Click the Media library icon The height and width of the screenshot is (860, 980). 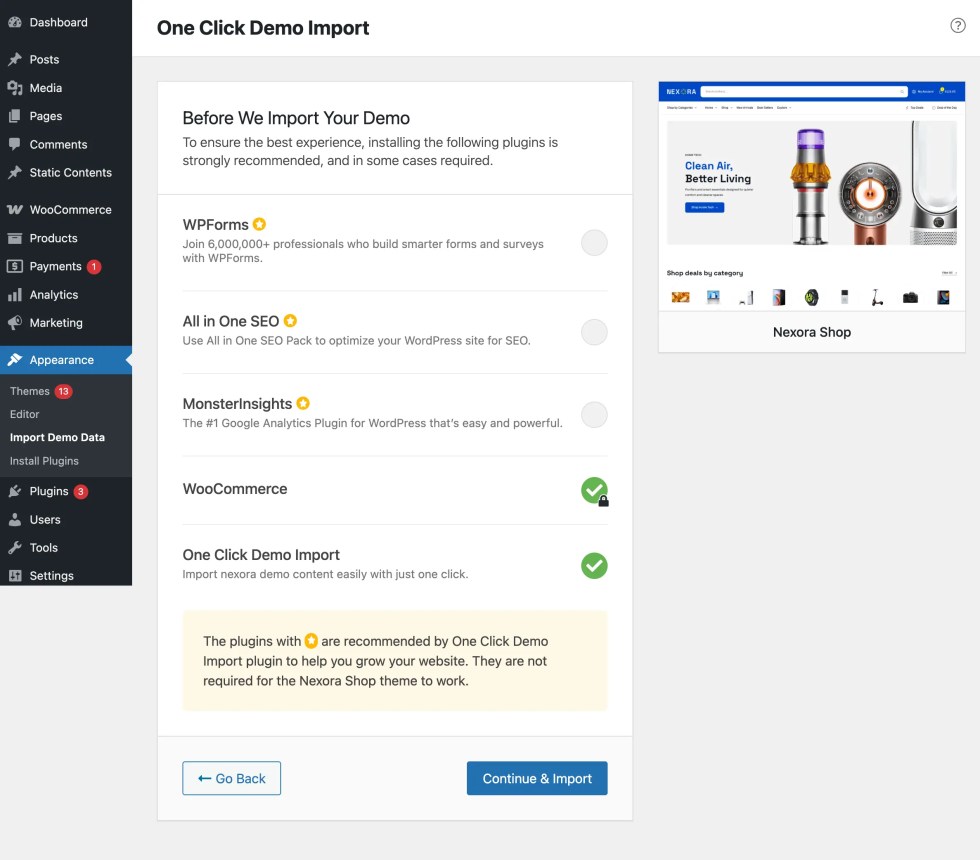[15, 88]
